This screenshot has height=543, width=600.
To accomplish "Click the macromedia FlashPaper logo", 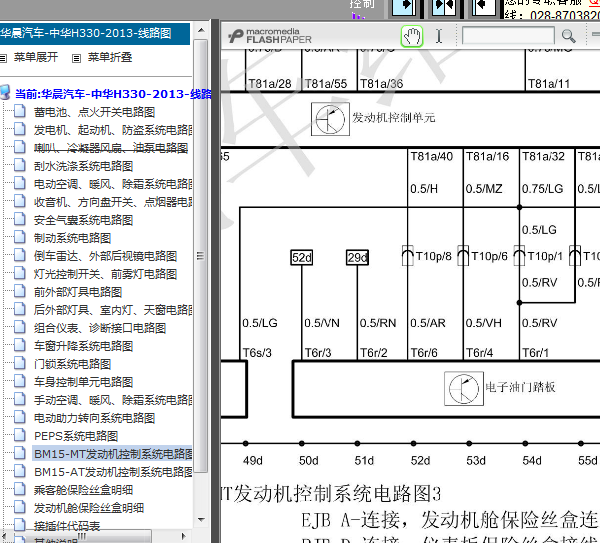I will 270,36.
